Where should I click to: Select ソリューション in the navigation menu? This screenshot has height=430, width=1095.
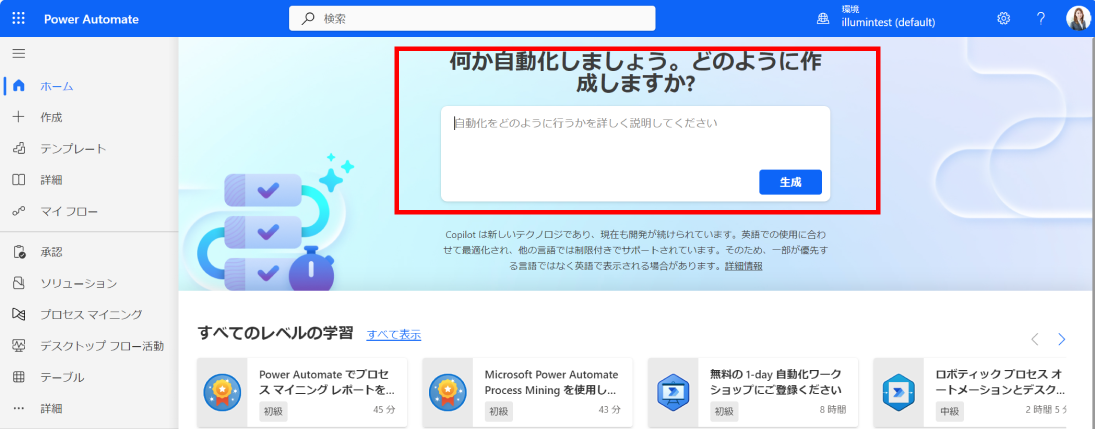tap(79, 283)
